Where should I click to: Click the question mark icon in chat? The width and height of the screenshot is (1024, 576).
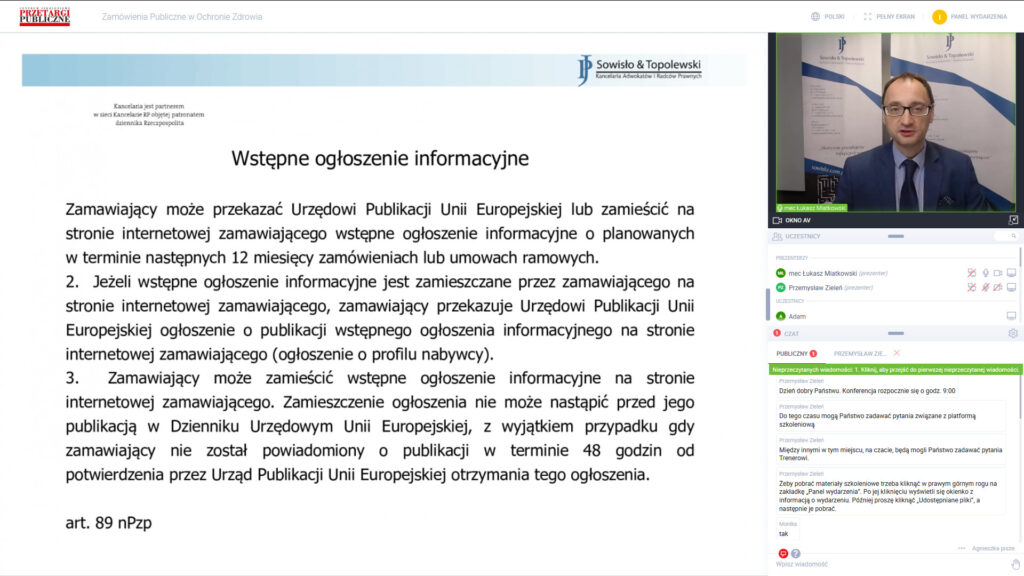(796, 553)
